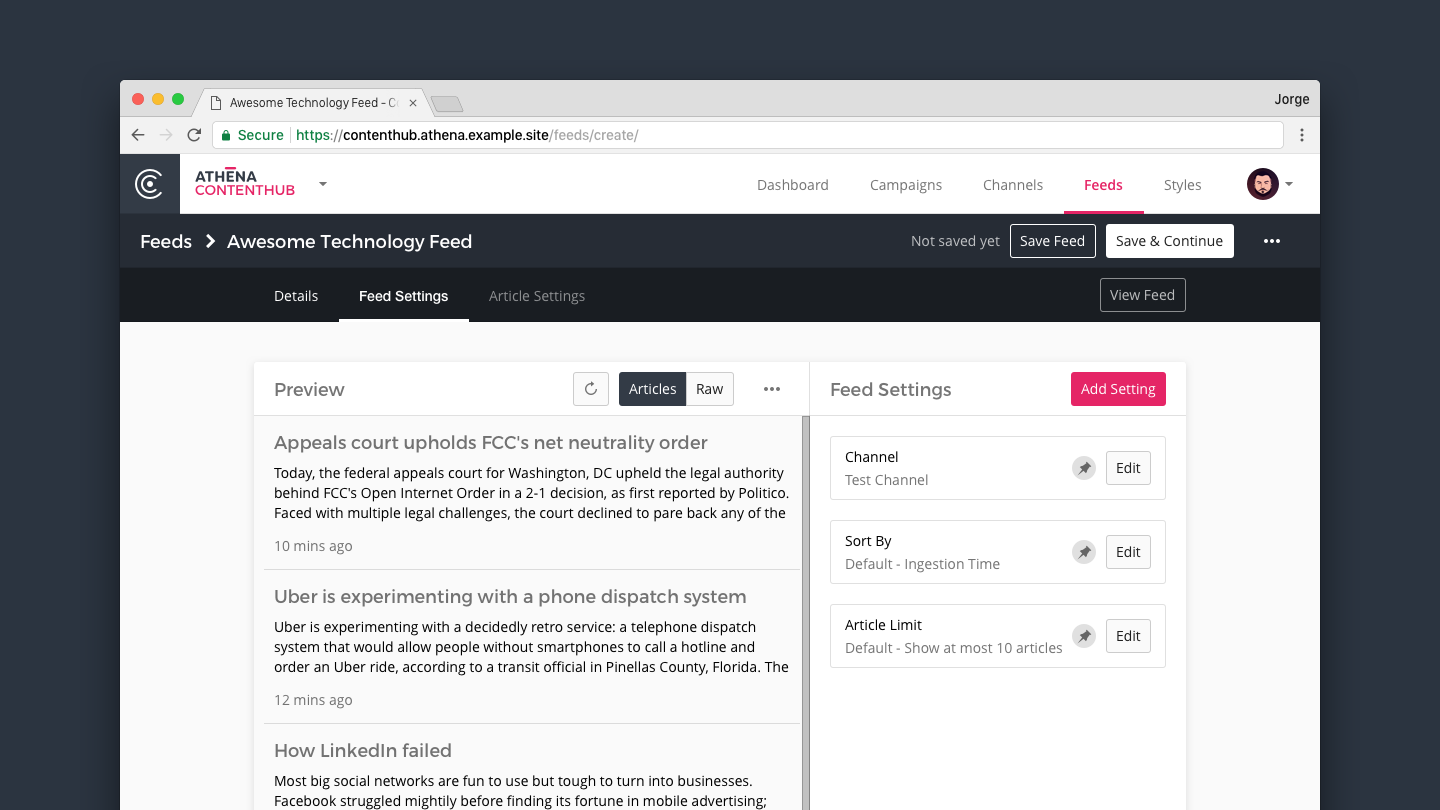The height and width of the screenshot is (810, 1440).
Task: Open the Preview panel more options menu
Action: pyautogui.click(x=772, y=389)
